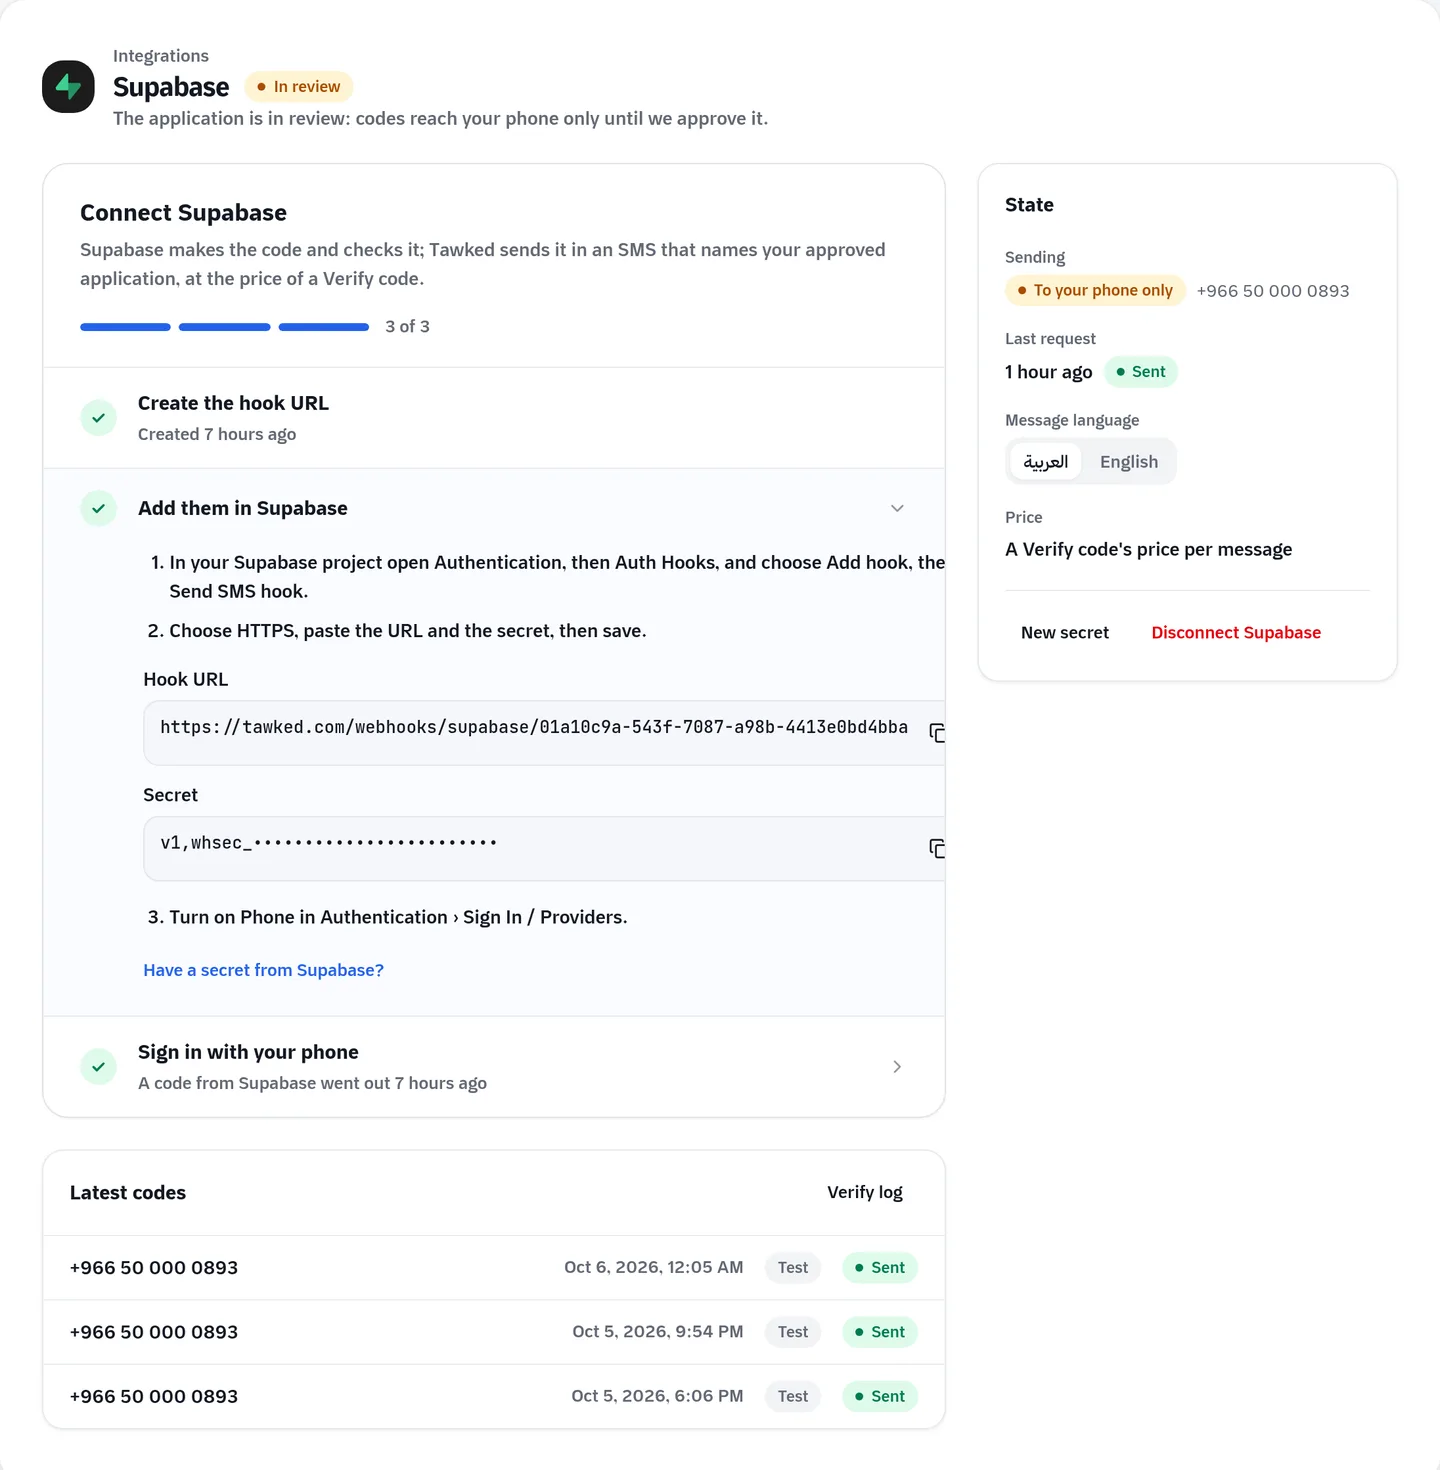Screen dimensions: 1440x1470
Task: Click the green check beside Create the hook URL
Action: (98, 418)
